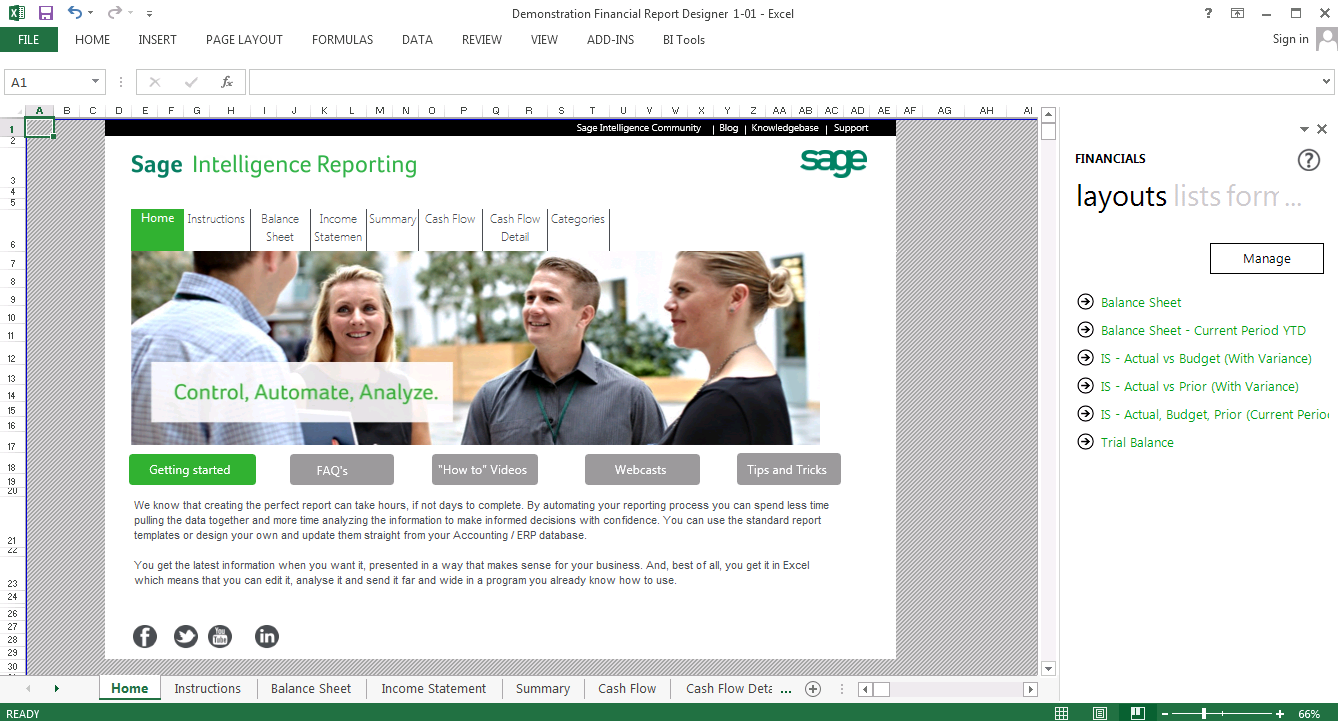1338x721 pixels.
Task: Click the Excel Help question mark icon
Action: click(1209, 13)
